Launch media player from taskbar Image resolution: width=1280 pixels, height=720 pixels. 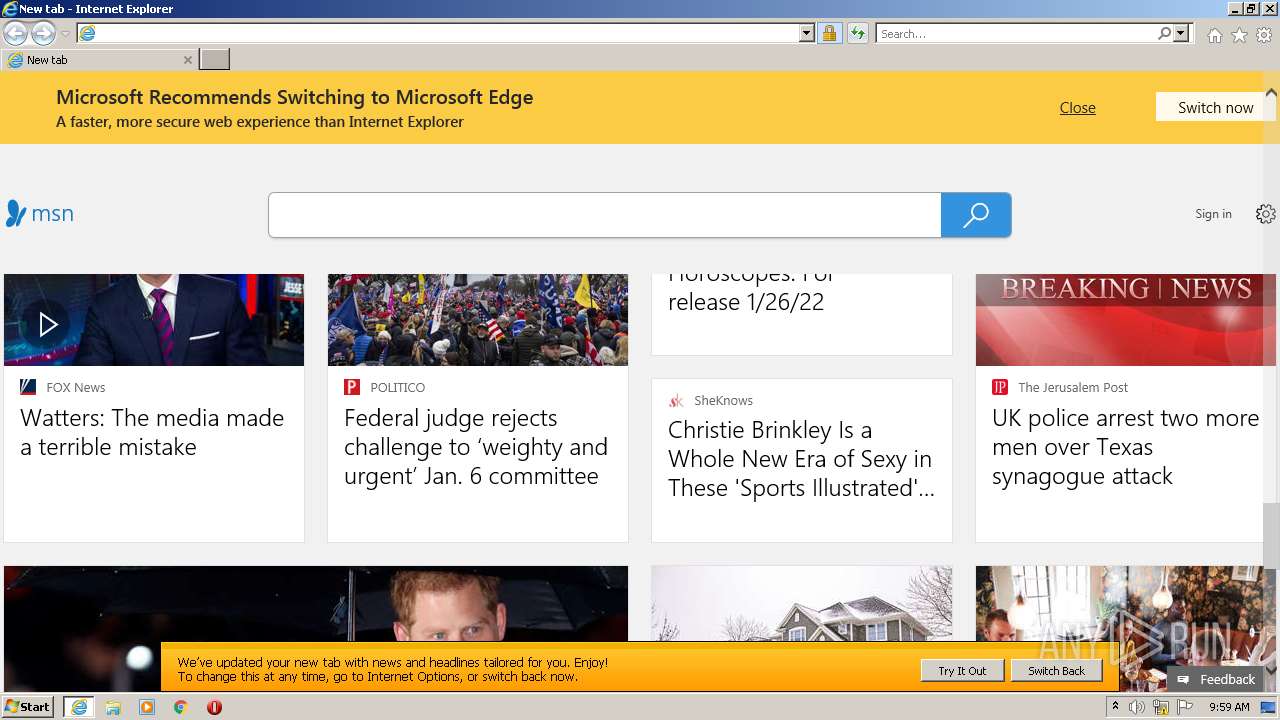147,707
